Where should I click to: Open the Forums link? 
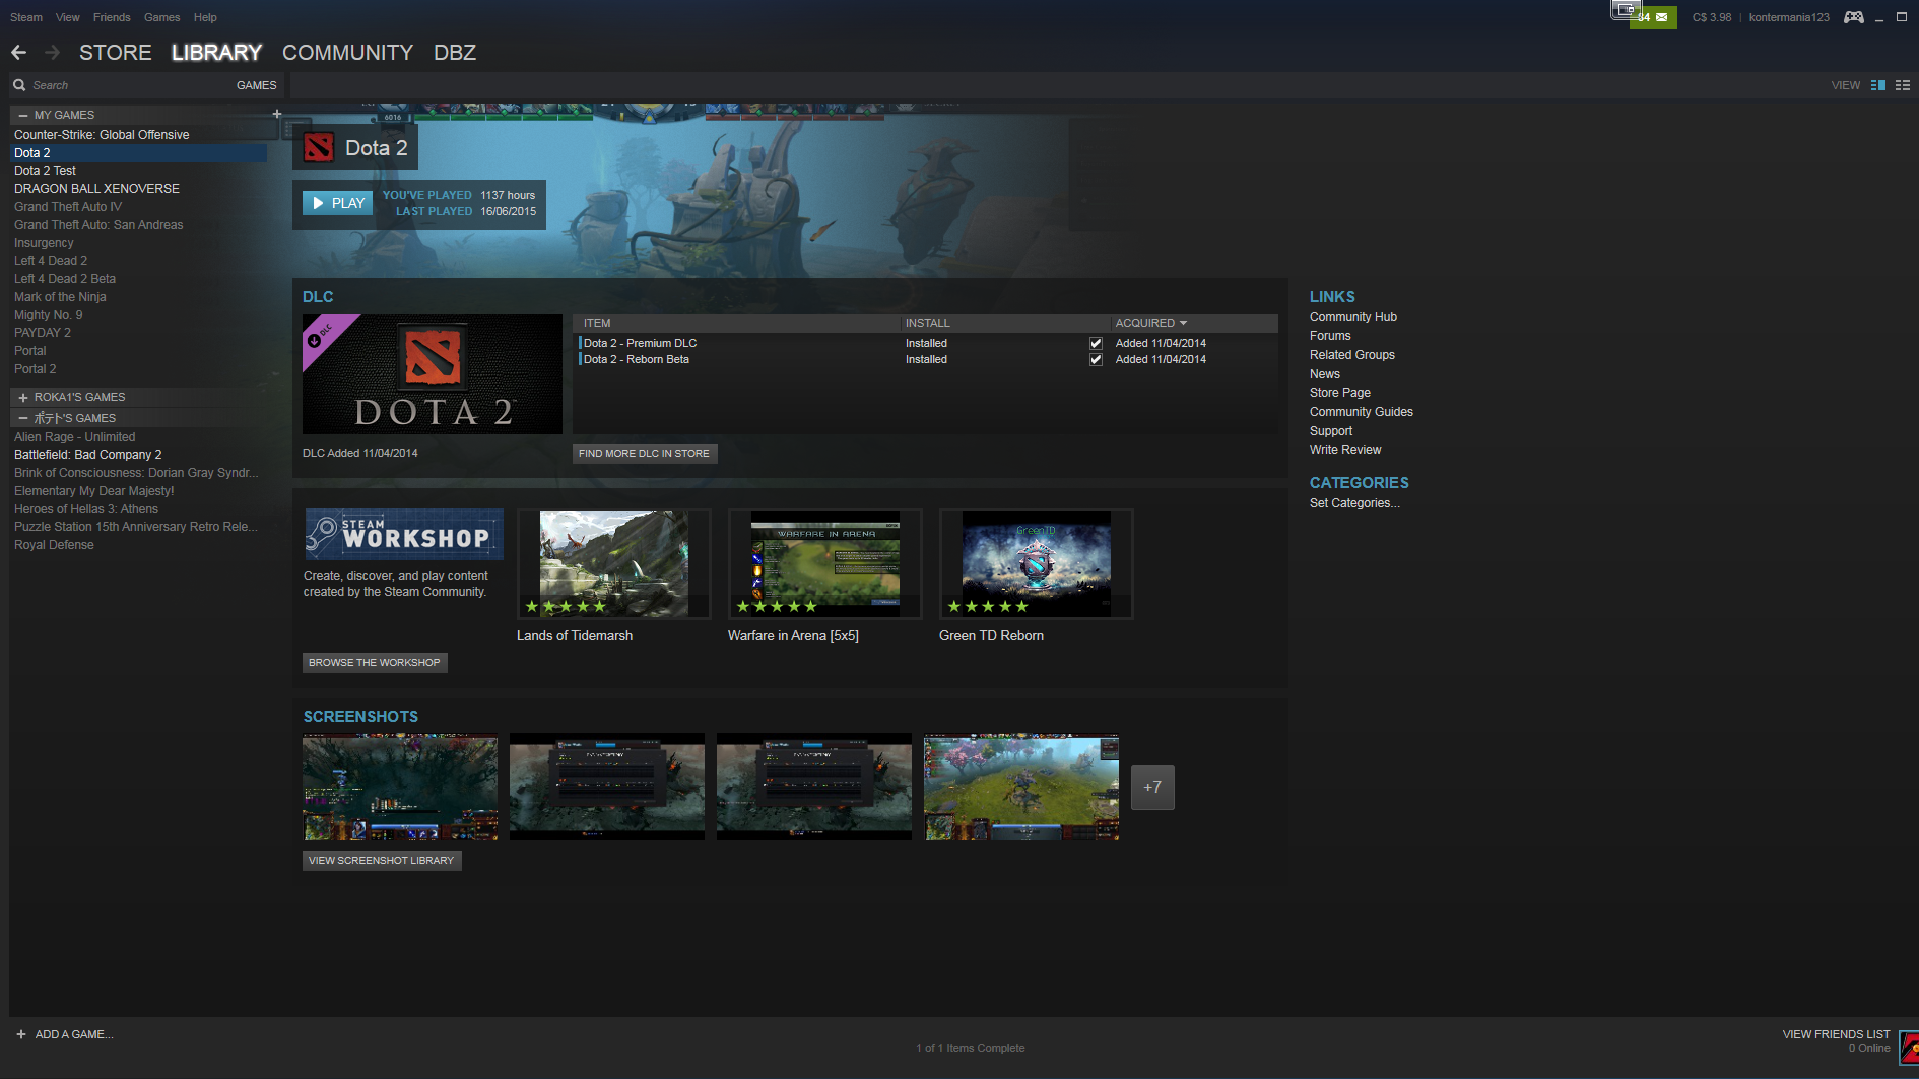click(1330, 336)
